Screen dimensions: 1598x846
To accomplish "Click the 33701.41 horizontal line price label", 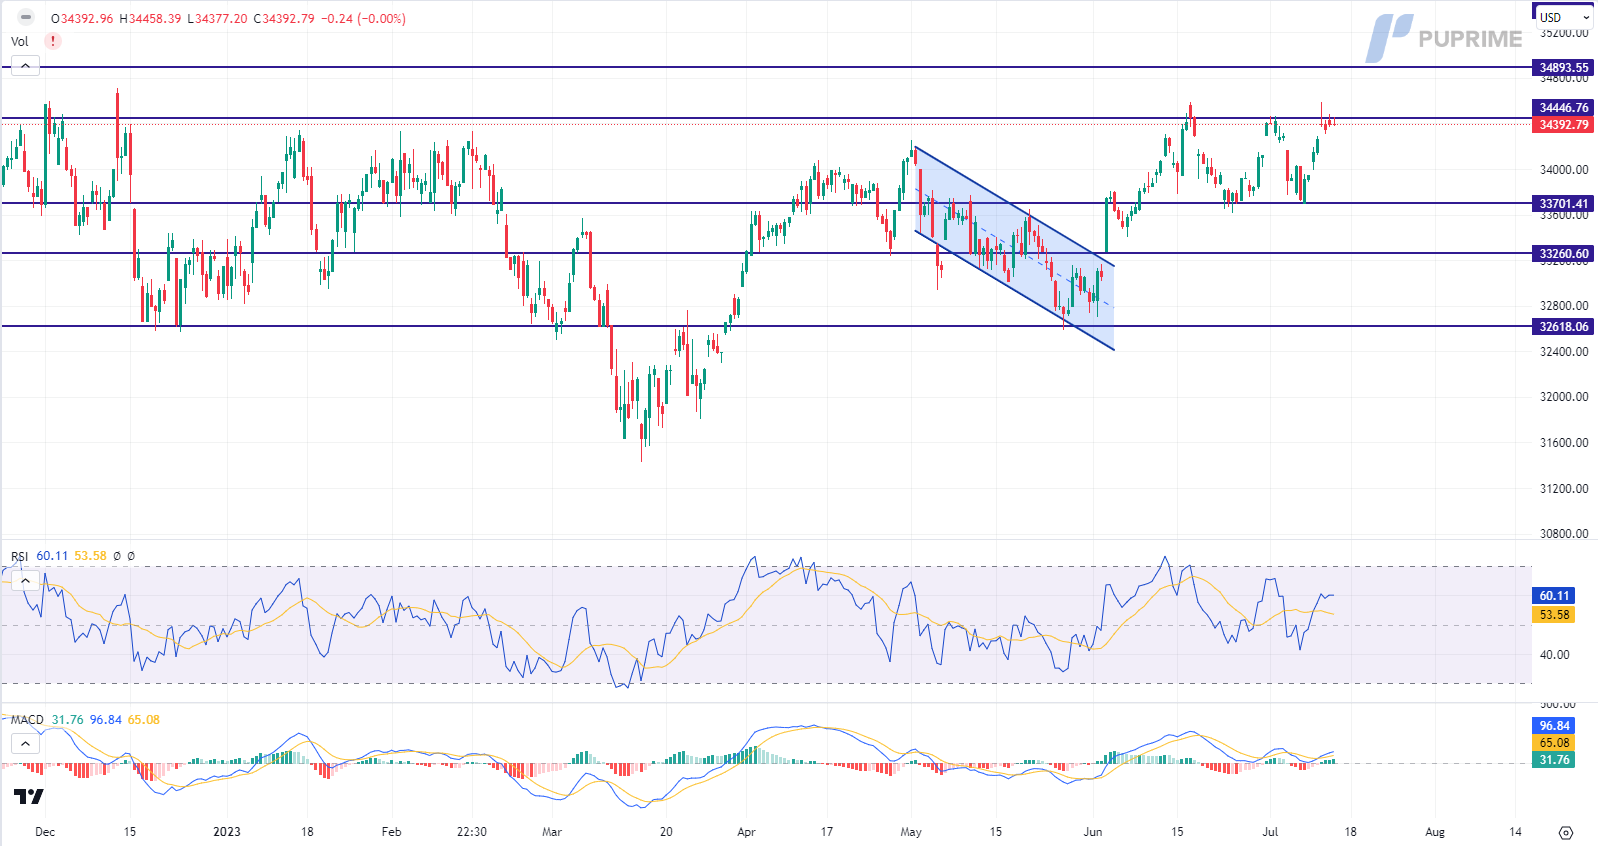I will tap(1563, 204).
